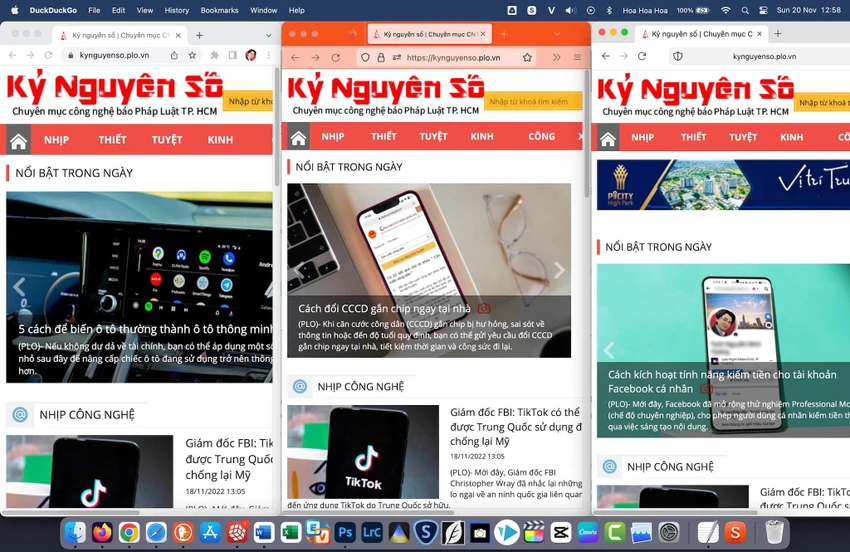
Task: Open the Bookmarks menu
Action: click(x=220, y=10)
